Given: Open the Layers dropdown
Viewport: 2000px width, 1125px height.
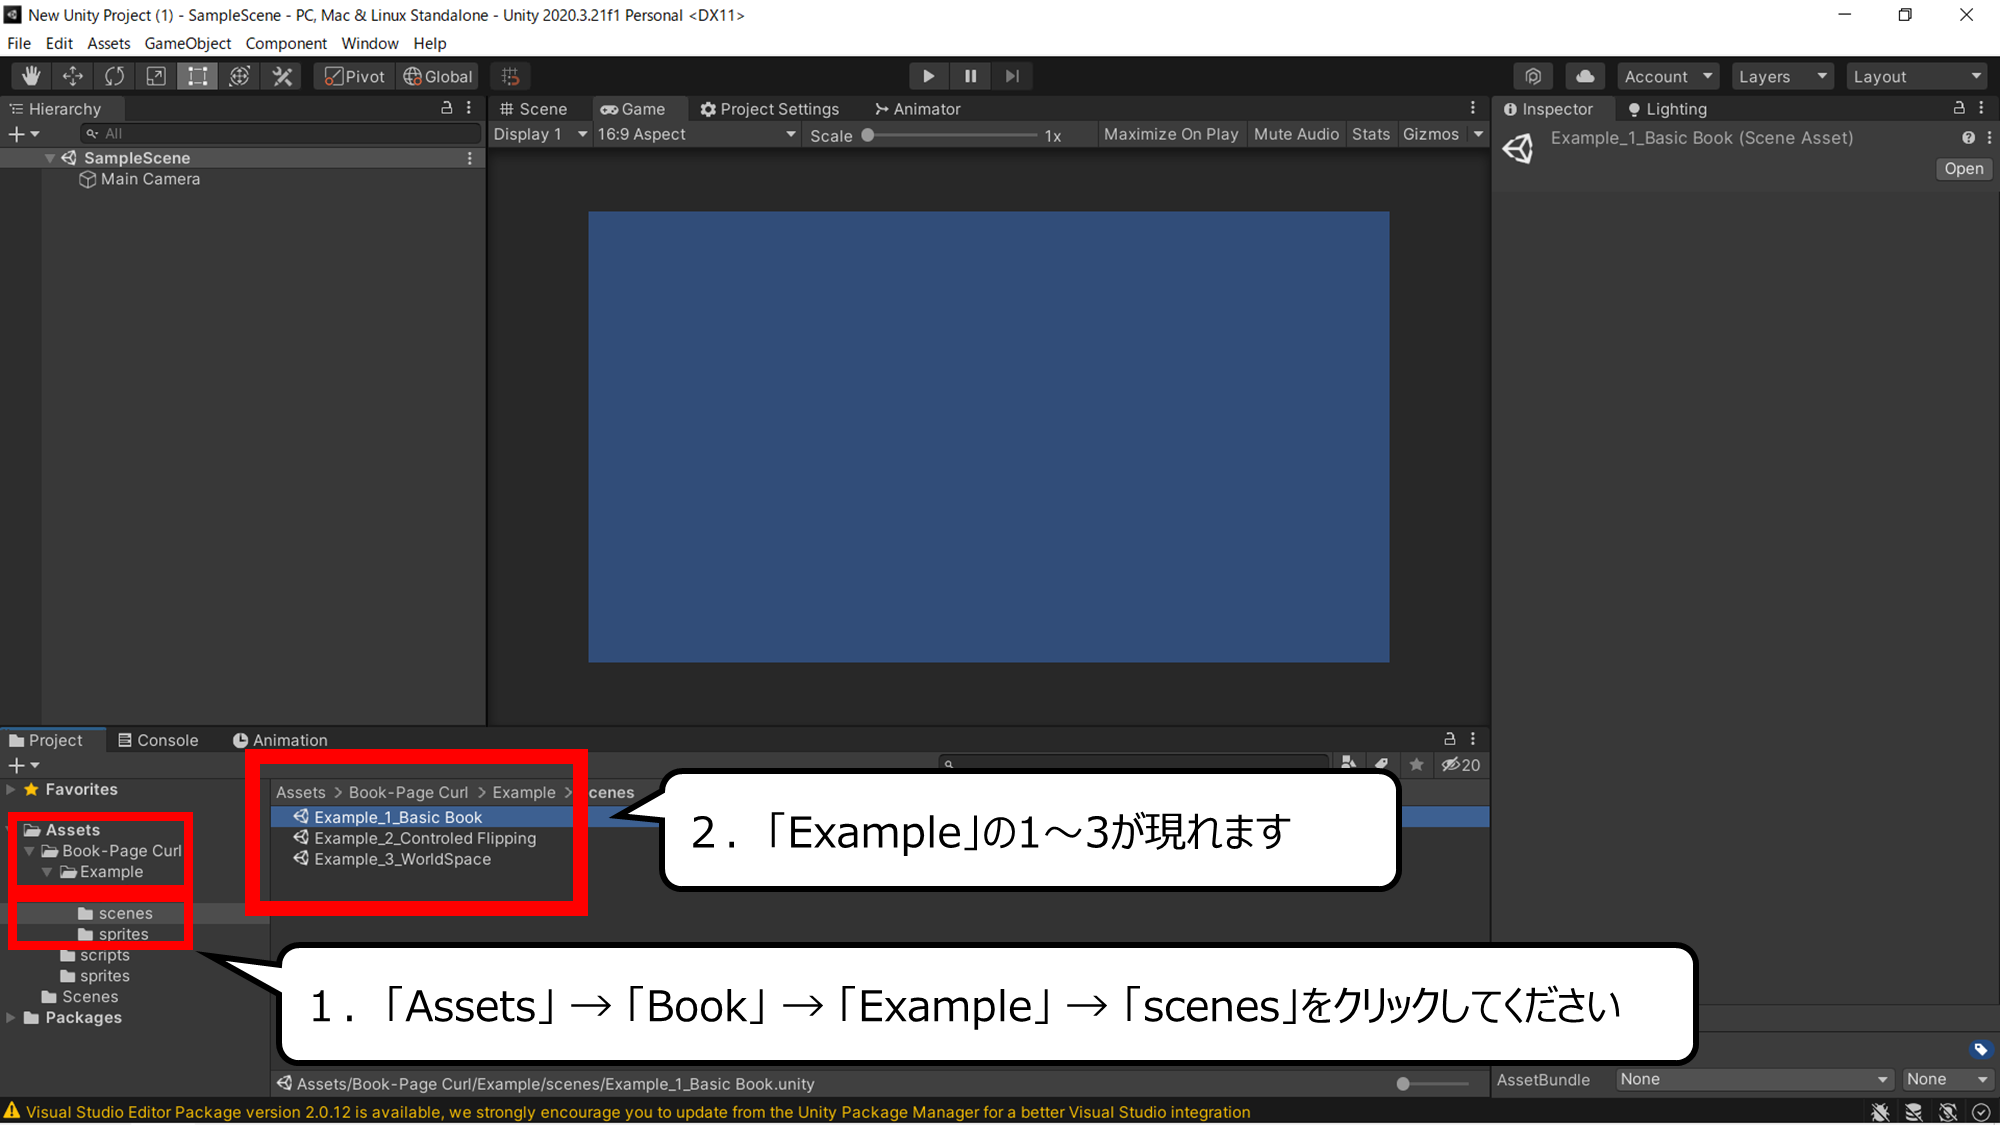Looking at the screenshot, I should pos(1782,76).
